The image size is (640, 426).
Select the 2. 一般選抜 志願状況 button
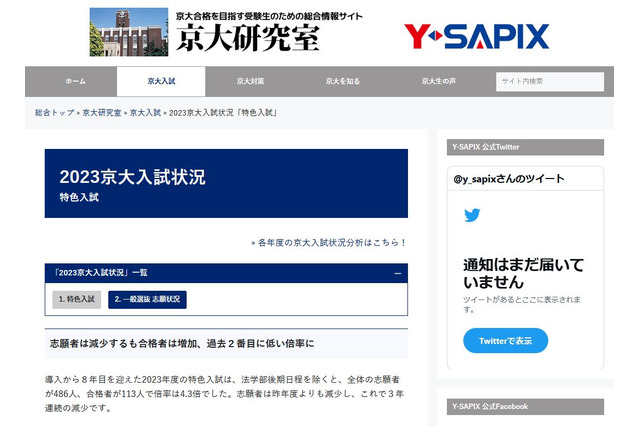[x=147, y=299]
